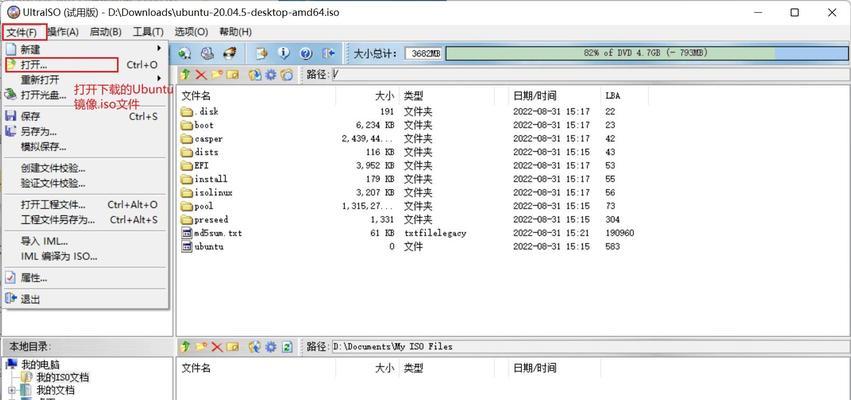
Task: Click the green refresh icon in local pane toolbar
Action: 287,346
